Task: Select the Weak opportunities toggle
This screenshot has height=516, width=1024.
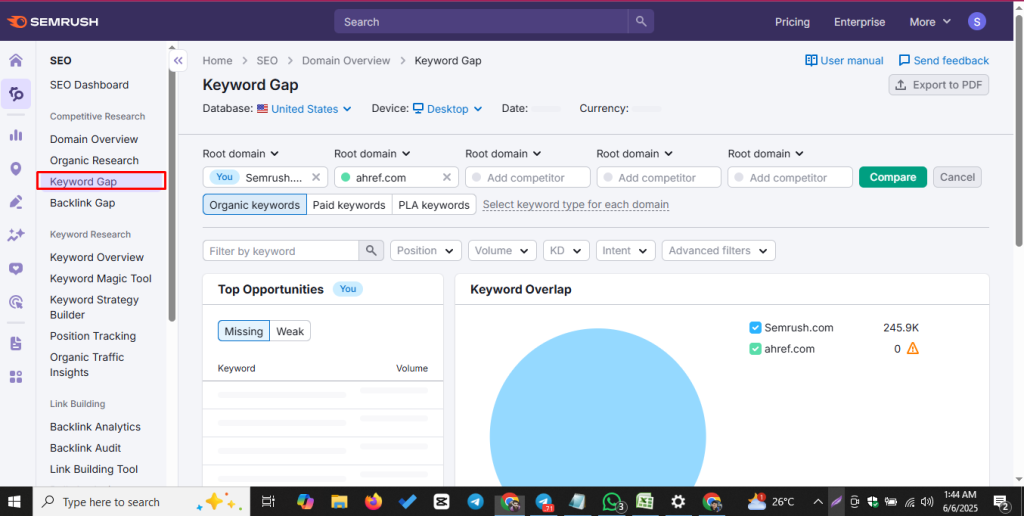Action: [290, 331]
